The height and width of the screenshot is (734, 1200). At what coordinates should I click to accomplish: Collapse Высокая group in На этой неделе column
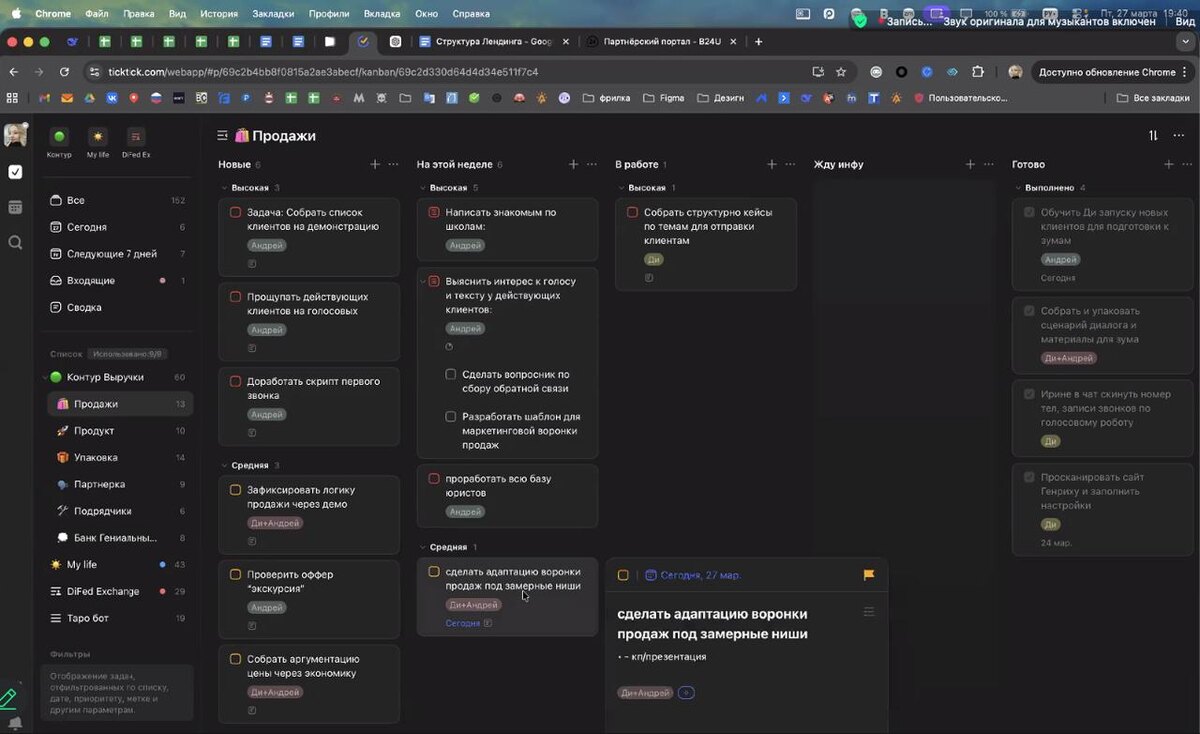coord(422,188)
